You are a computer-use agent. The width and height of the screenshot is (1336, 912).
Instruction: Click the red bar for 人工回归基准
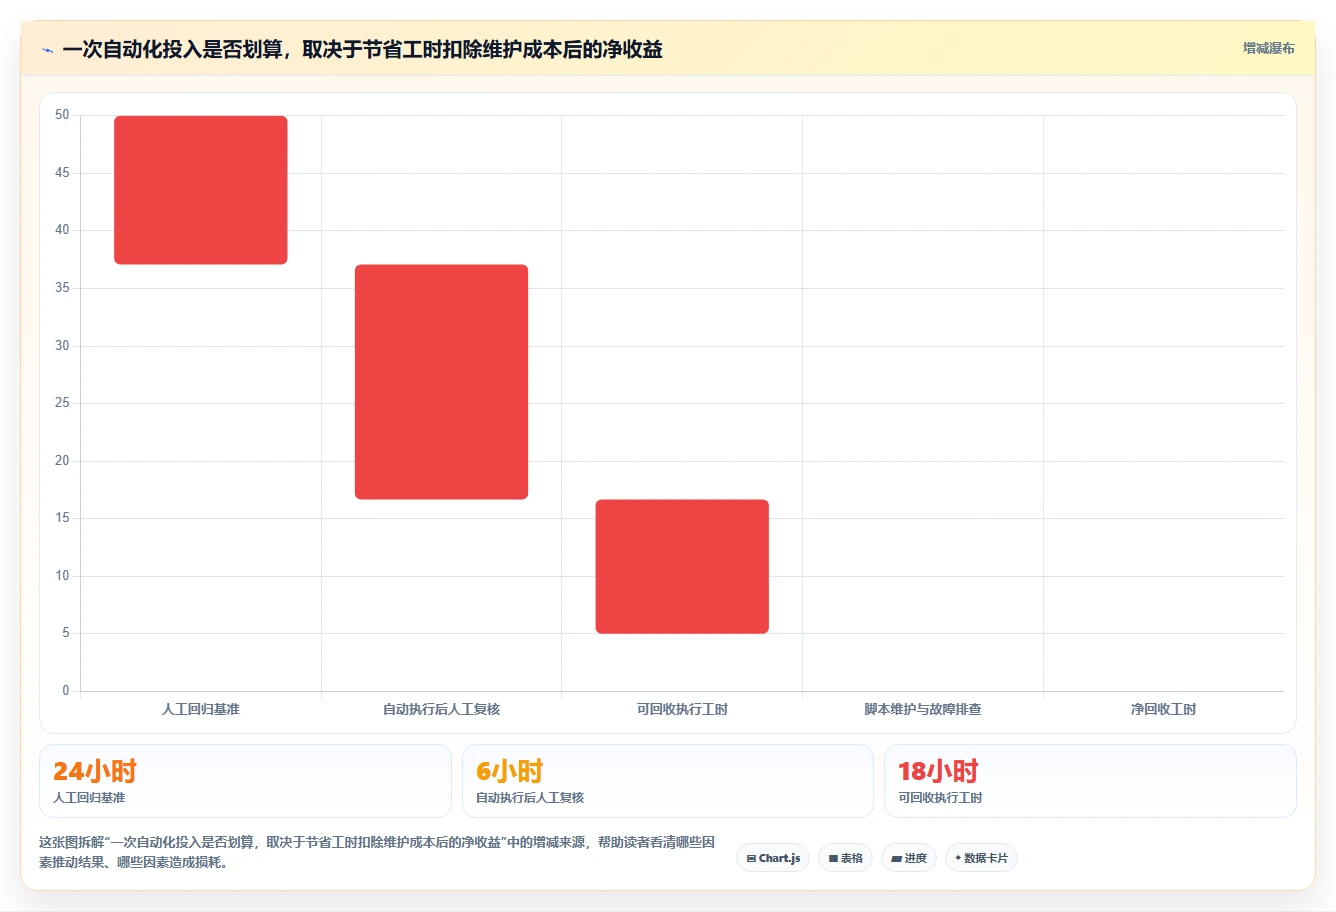(201, 190)
